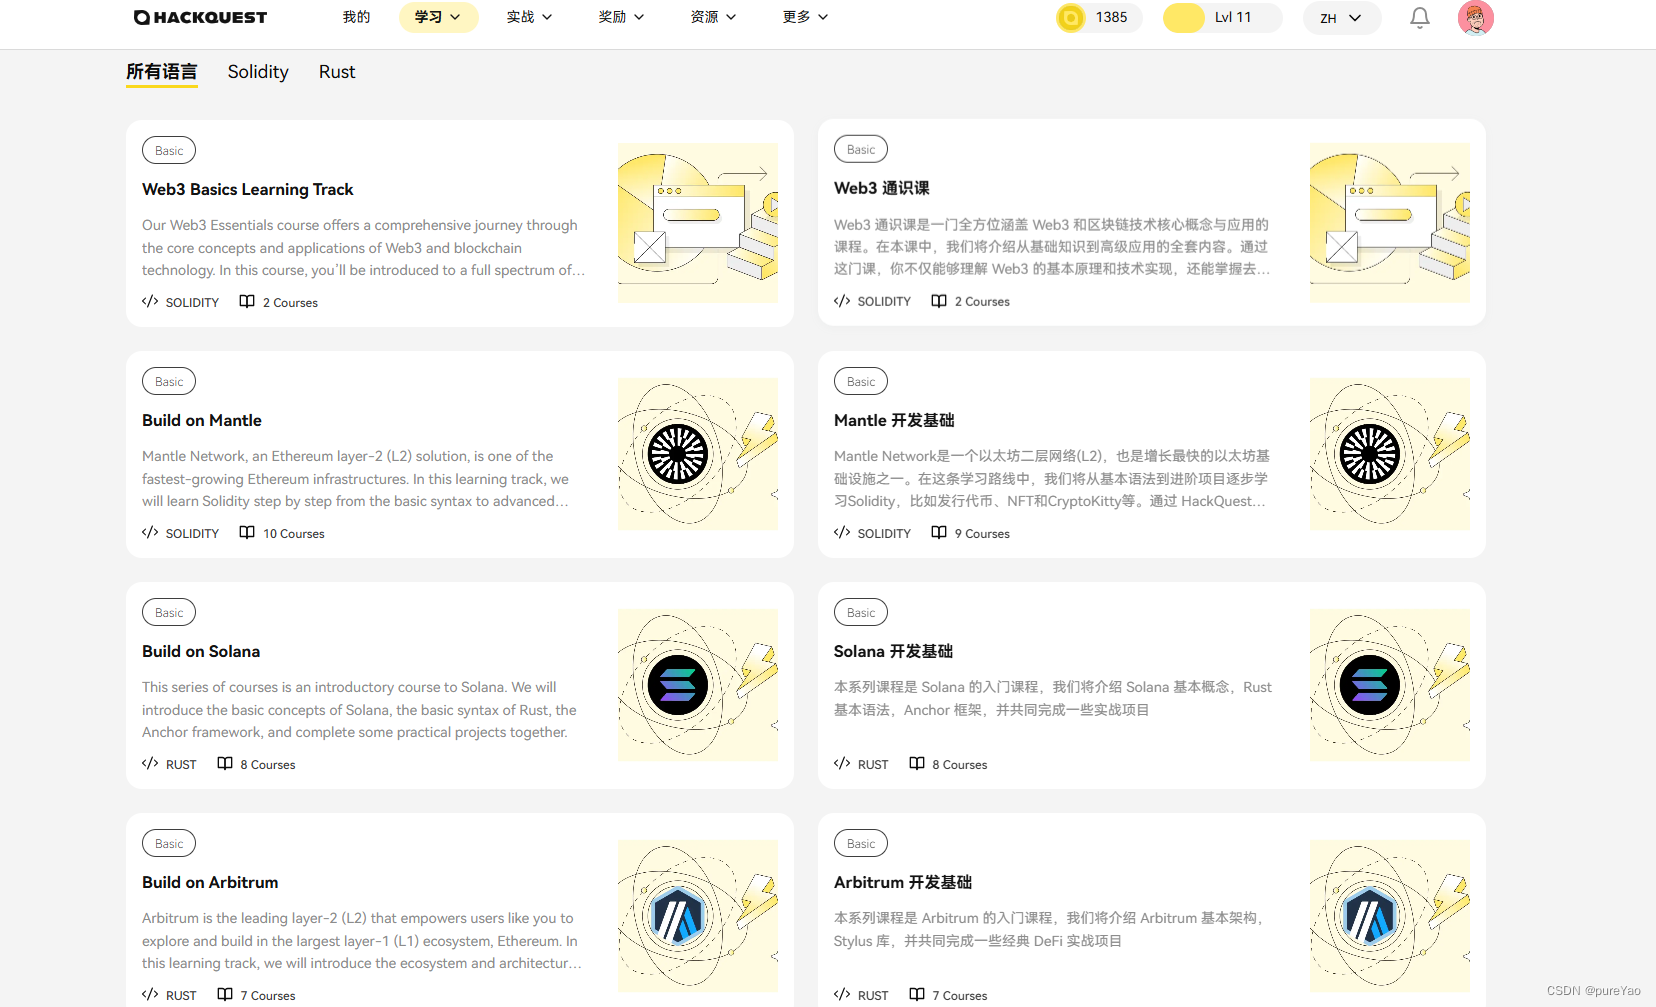Click the code icon on Build on Arbitrum
The width and height of the screenshot is (1656, 1007).
coord(150,994)
